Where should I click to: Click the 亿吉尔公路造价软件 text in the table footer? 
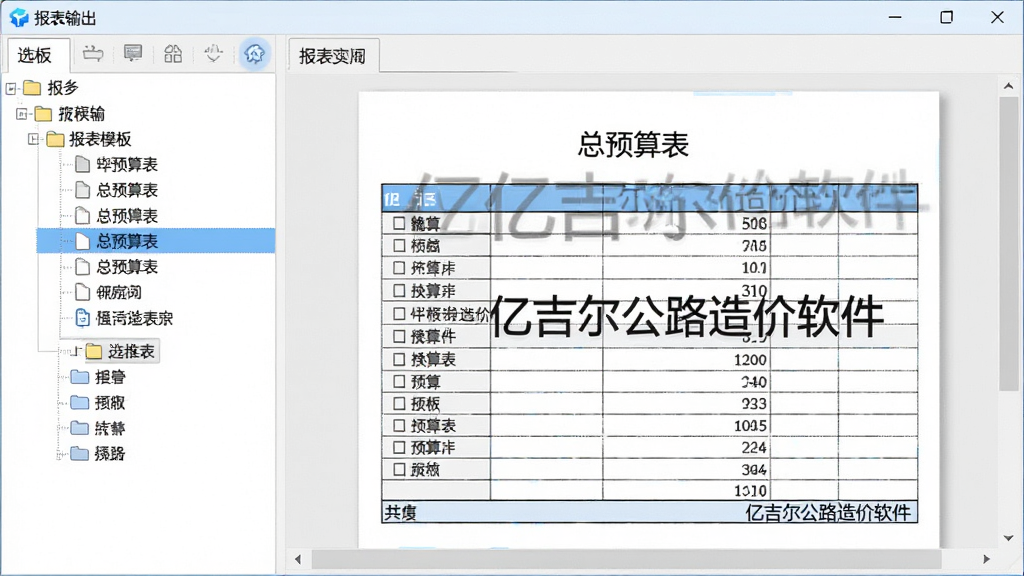tap(828, 513)
